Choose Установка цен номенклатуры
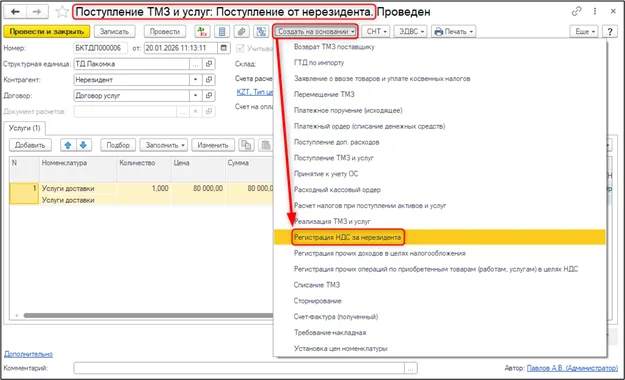Screen dimensions: 625x380 click(440, 348)
